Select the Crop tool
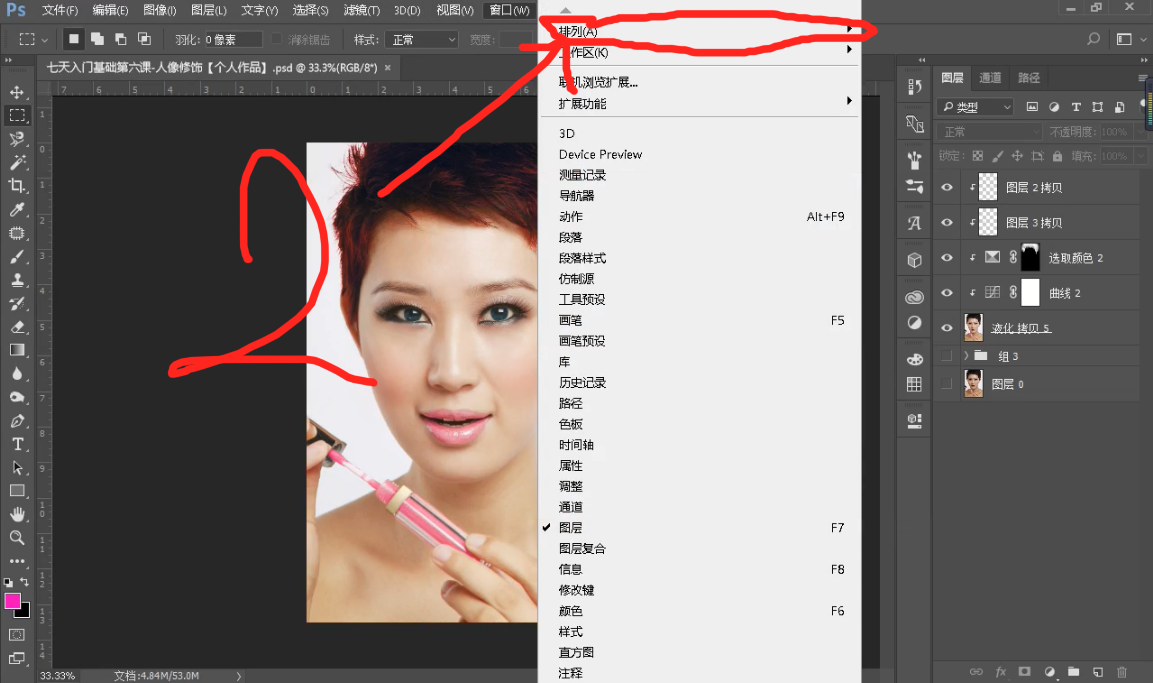 click(x=17, y=186)
